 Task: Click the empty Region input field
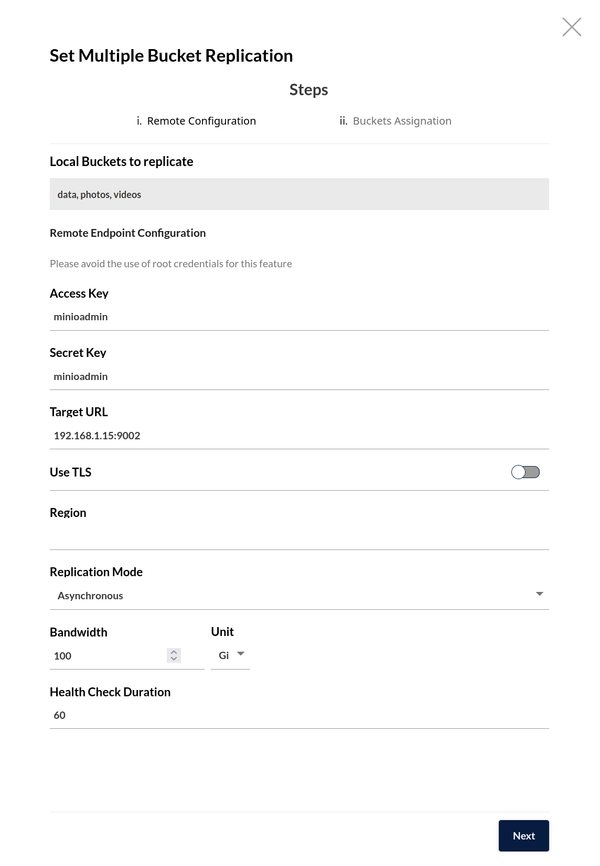click(x=299, y=536)
